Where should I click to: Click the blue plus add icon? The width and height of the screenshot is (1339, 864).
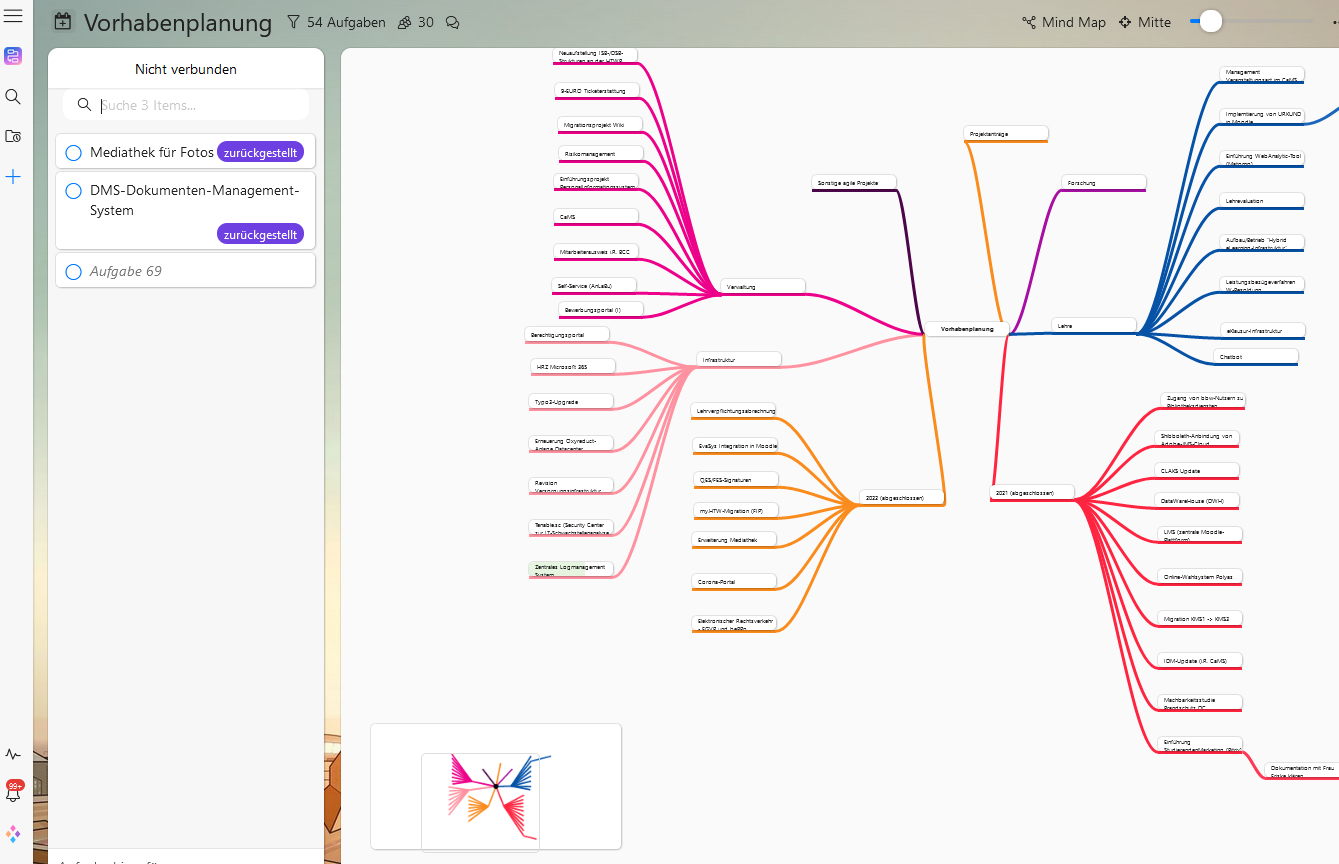pos(13,177)
